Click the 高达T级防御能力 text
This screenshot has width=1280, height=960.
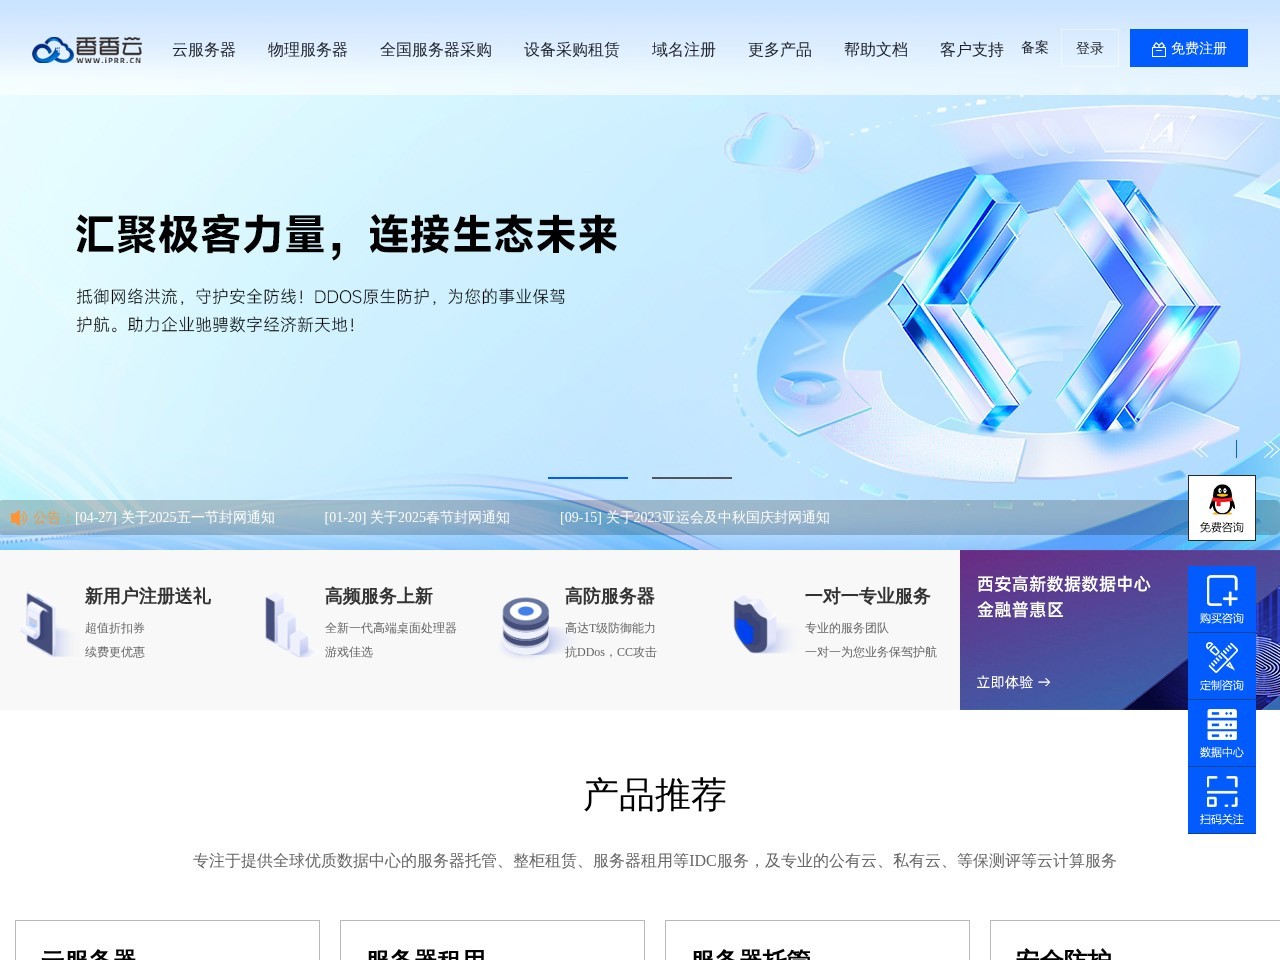pyautogui.click(x=610, y=628)
